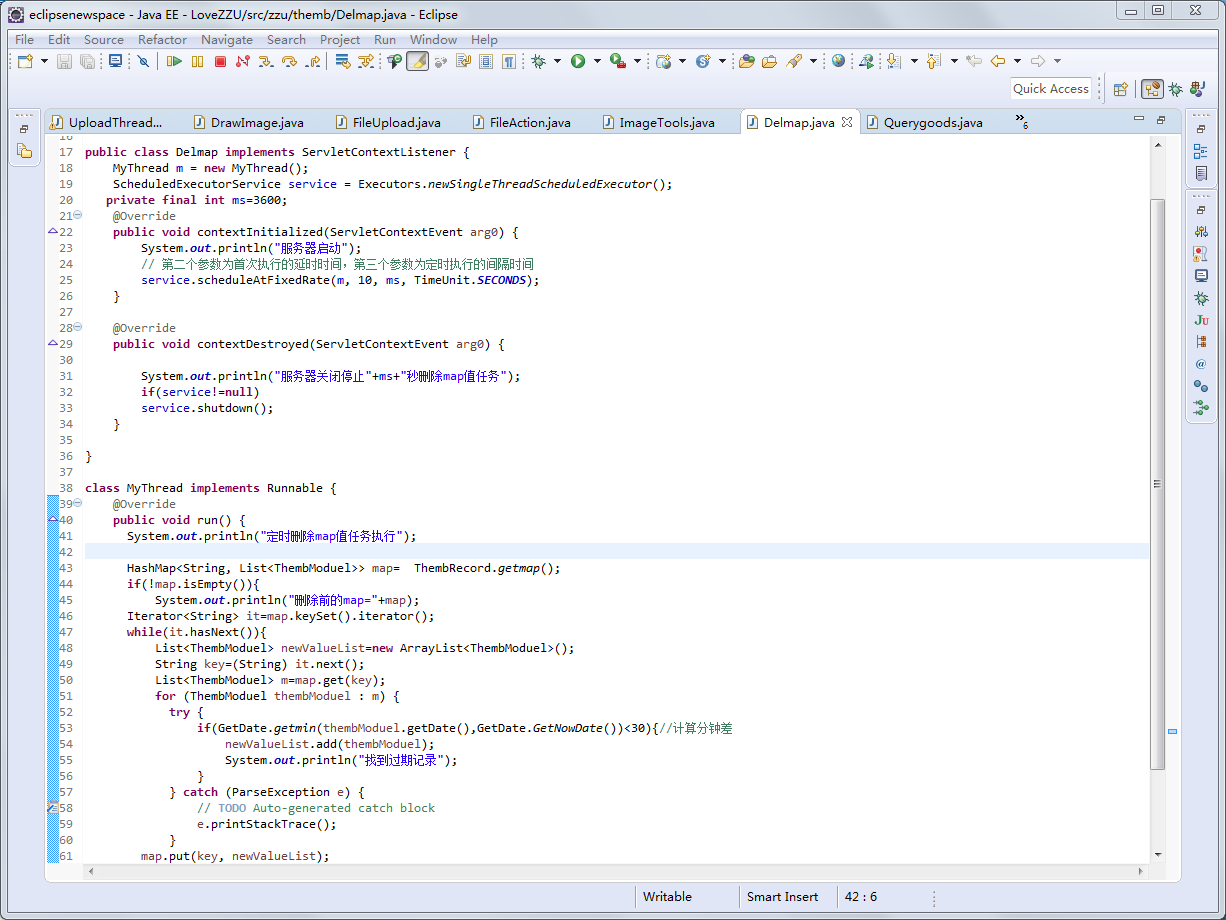Open the New wizard dropdown arrow
The image size is (1226, 920).
[x=45, y=62]
